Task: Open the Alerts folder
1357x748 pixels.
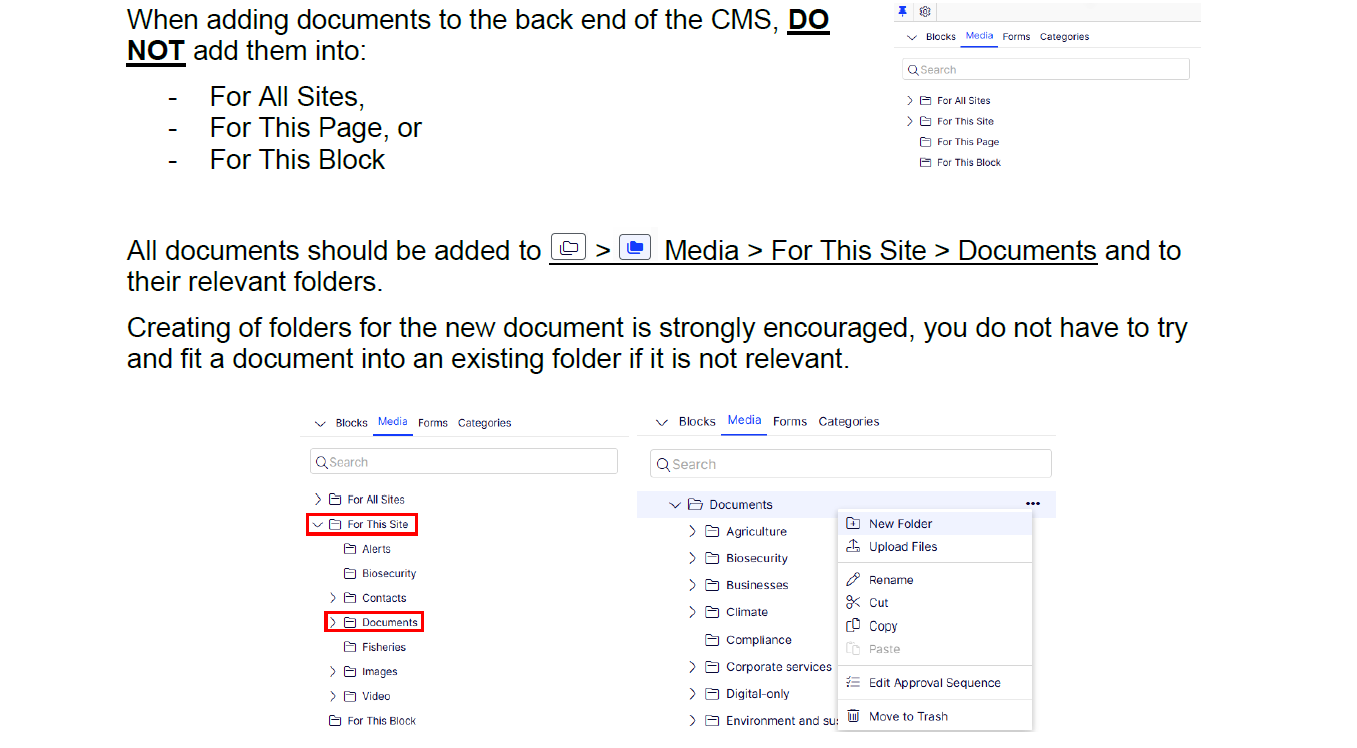Action: point(376,549)
